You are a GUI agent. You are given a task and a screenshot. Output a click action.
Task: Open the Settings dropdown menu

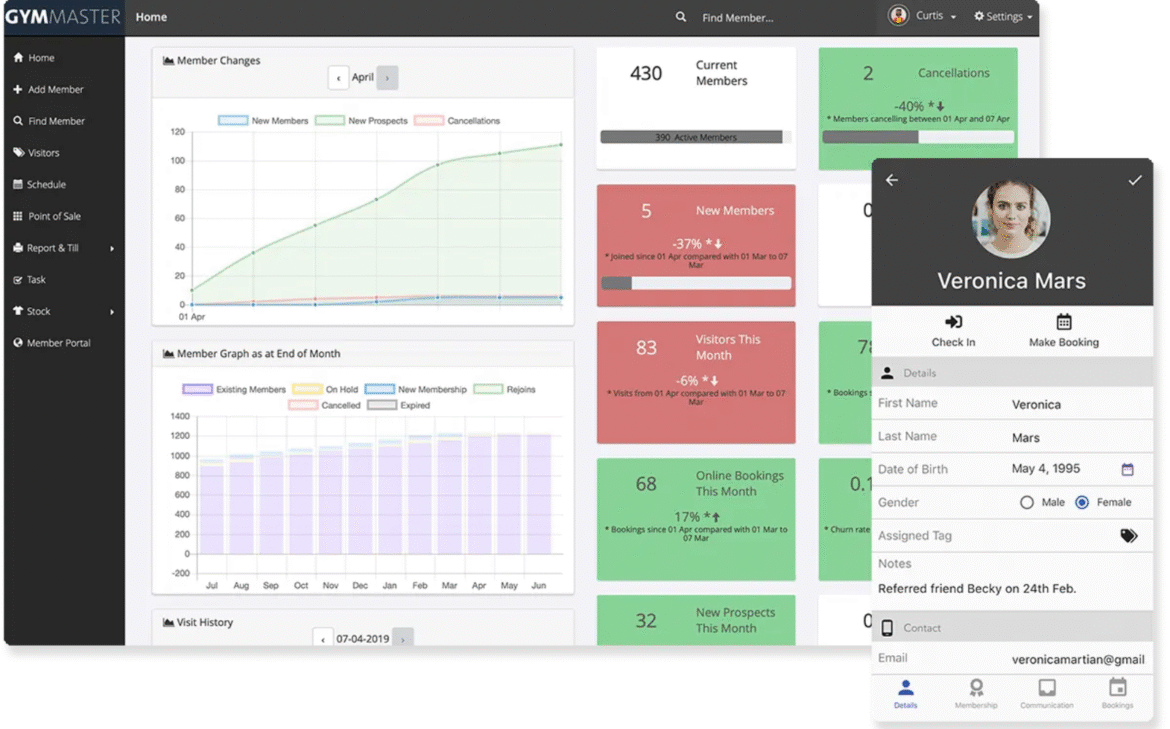[1003, 17]
